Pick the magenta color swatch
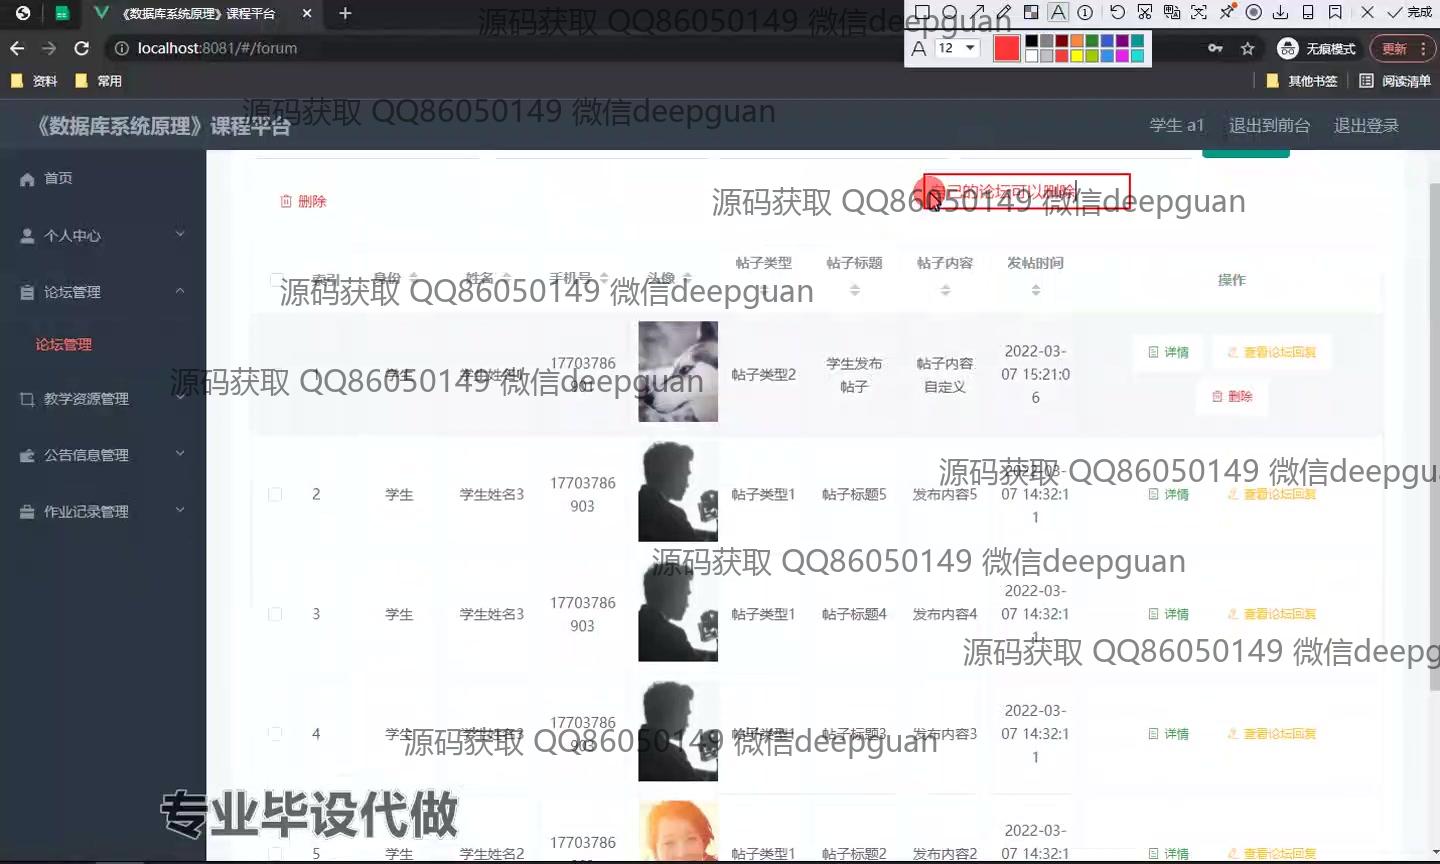The image size is (1440, 864). pos(1122,56)
